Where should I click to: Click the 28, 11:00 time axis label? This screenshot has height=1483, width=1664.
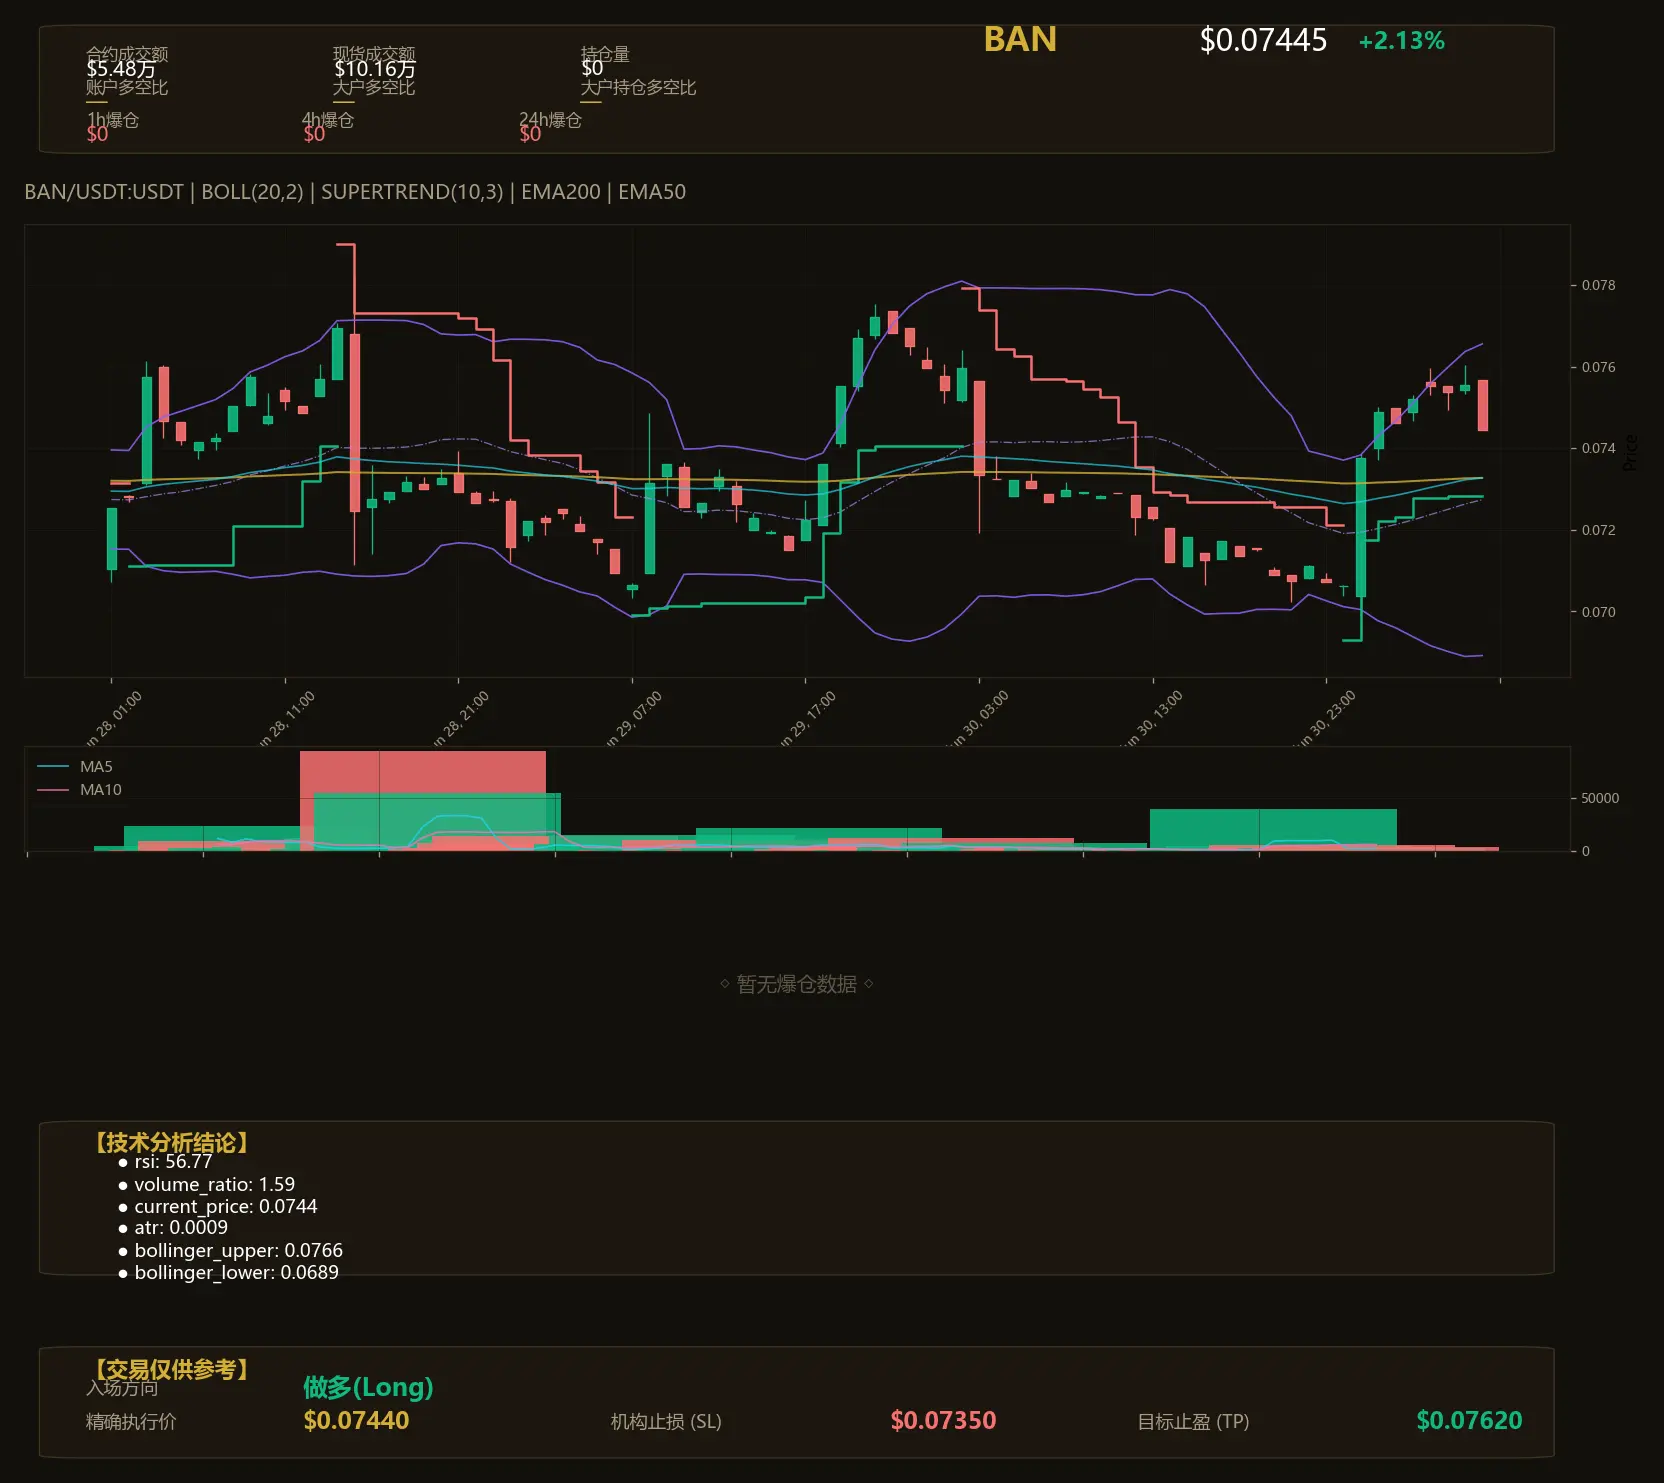coord(287,719)
